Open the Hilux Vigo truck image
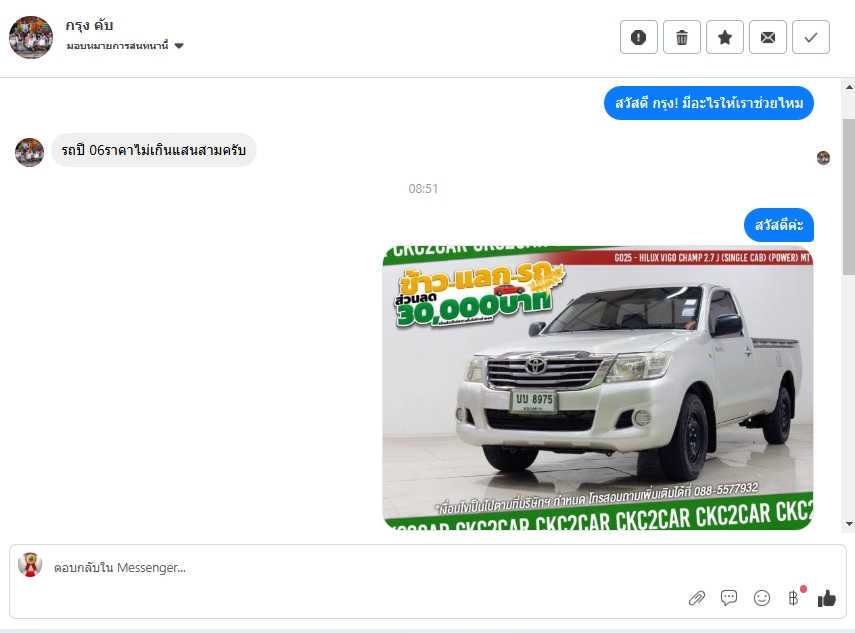This screenshot has width=855, height=633. (x=598, y=388)
